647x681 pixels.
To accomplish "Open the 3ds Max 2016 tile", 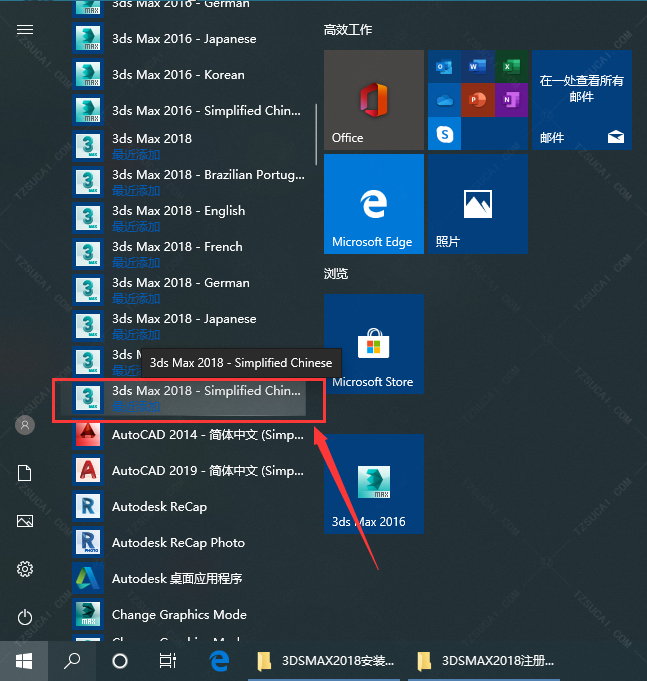I will 374,484.
